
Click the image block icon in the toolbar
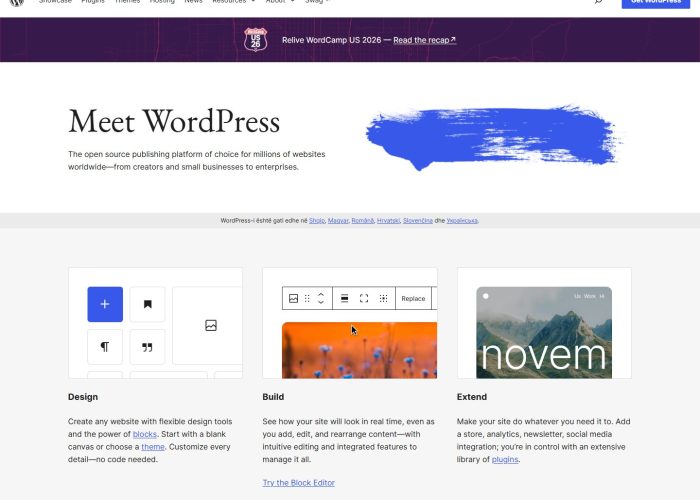click(293, 299)
